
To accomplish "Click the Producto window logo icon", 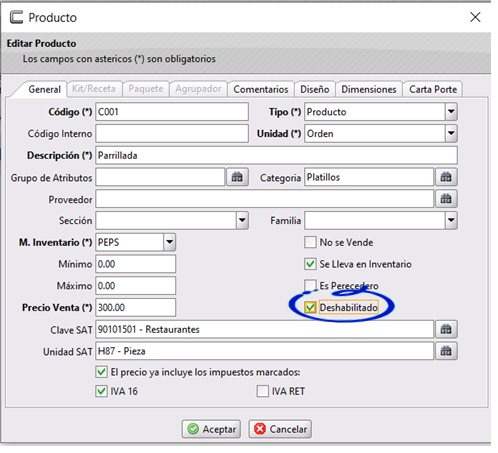I will [16, 17].
